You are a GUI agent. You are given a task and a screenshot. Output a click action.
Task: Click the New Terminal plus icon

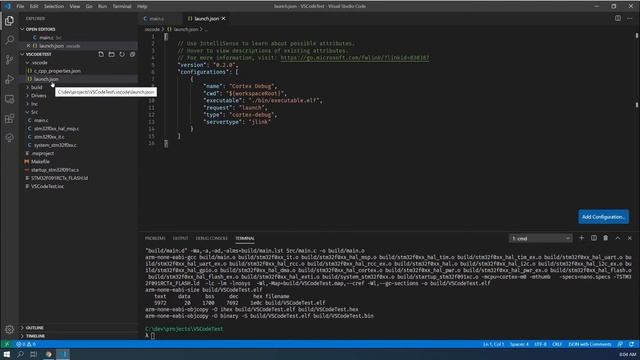pos(582,238)
